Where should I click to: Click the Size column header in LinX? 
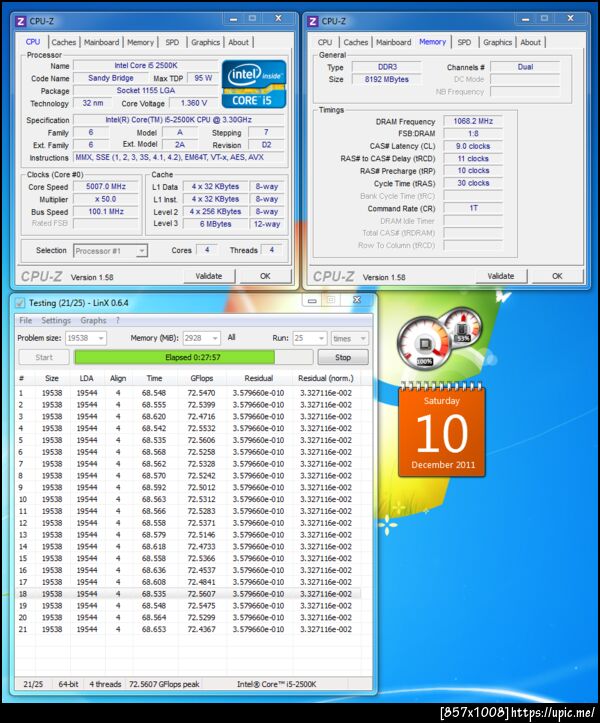52,378
